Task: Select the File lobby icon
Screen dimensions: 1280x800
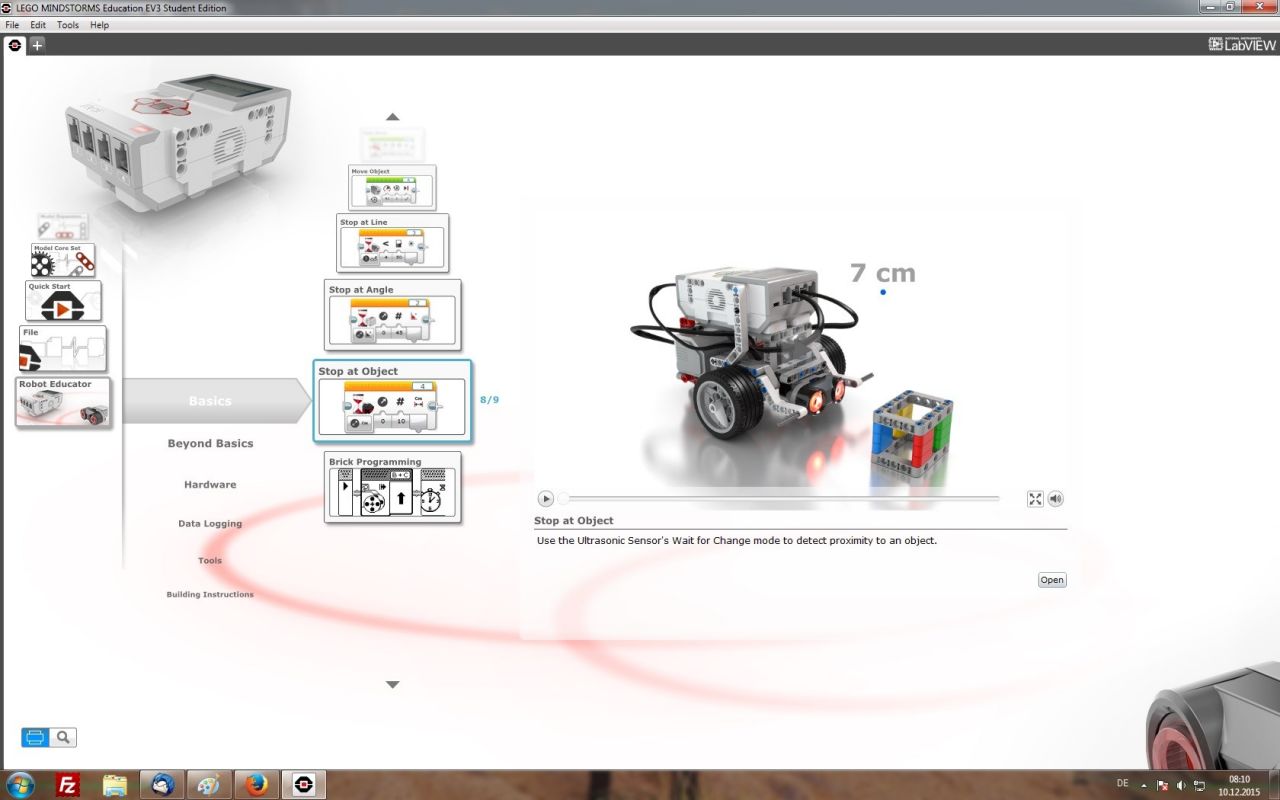Action: tap(62, 349)
